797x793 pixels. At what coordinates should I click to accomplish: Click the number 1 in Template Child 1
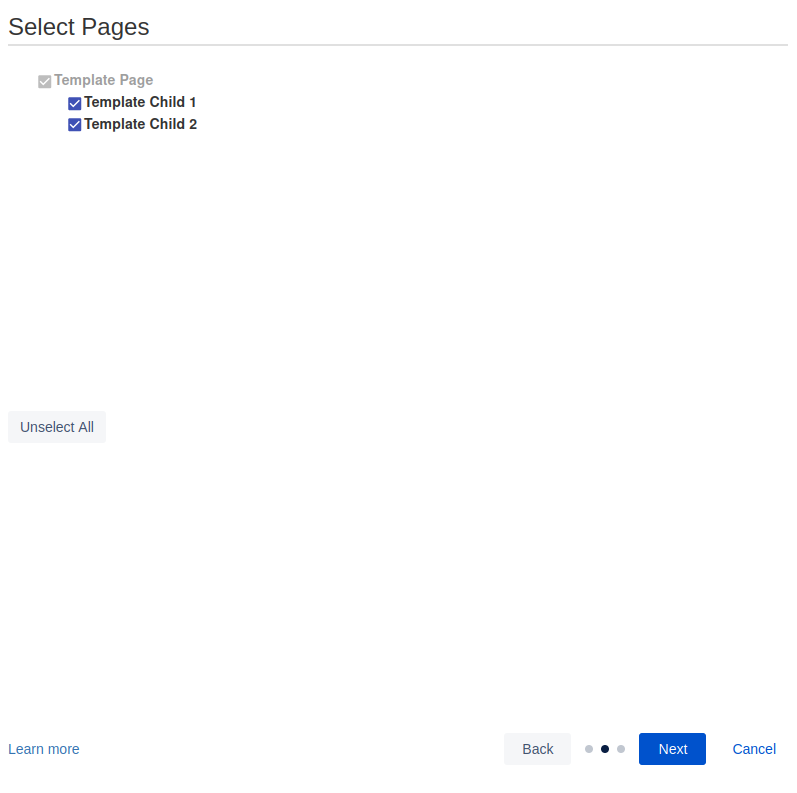(x=193, y=102)
